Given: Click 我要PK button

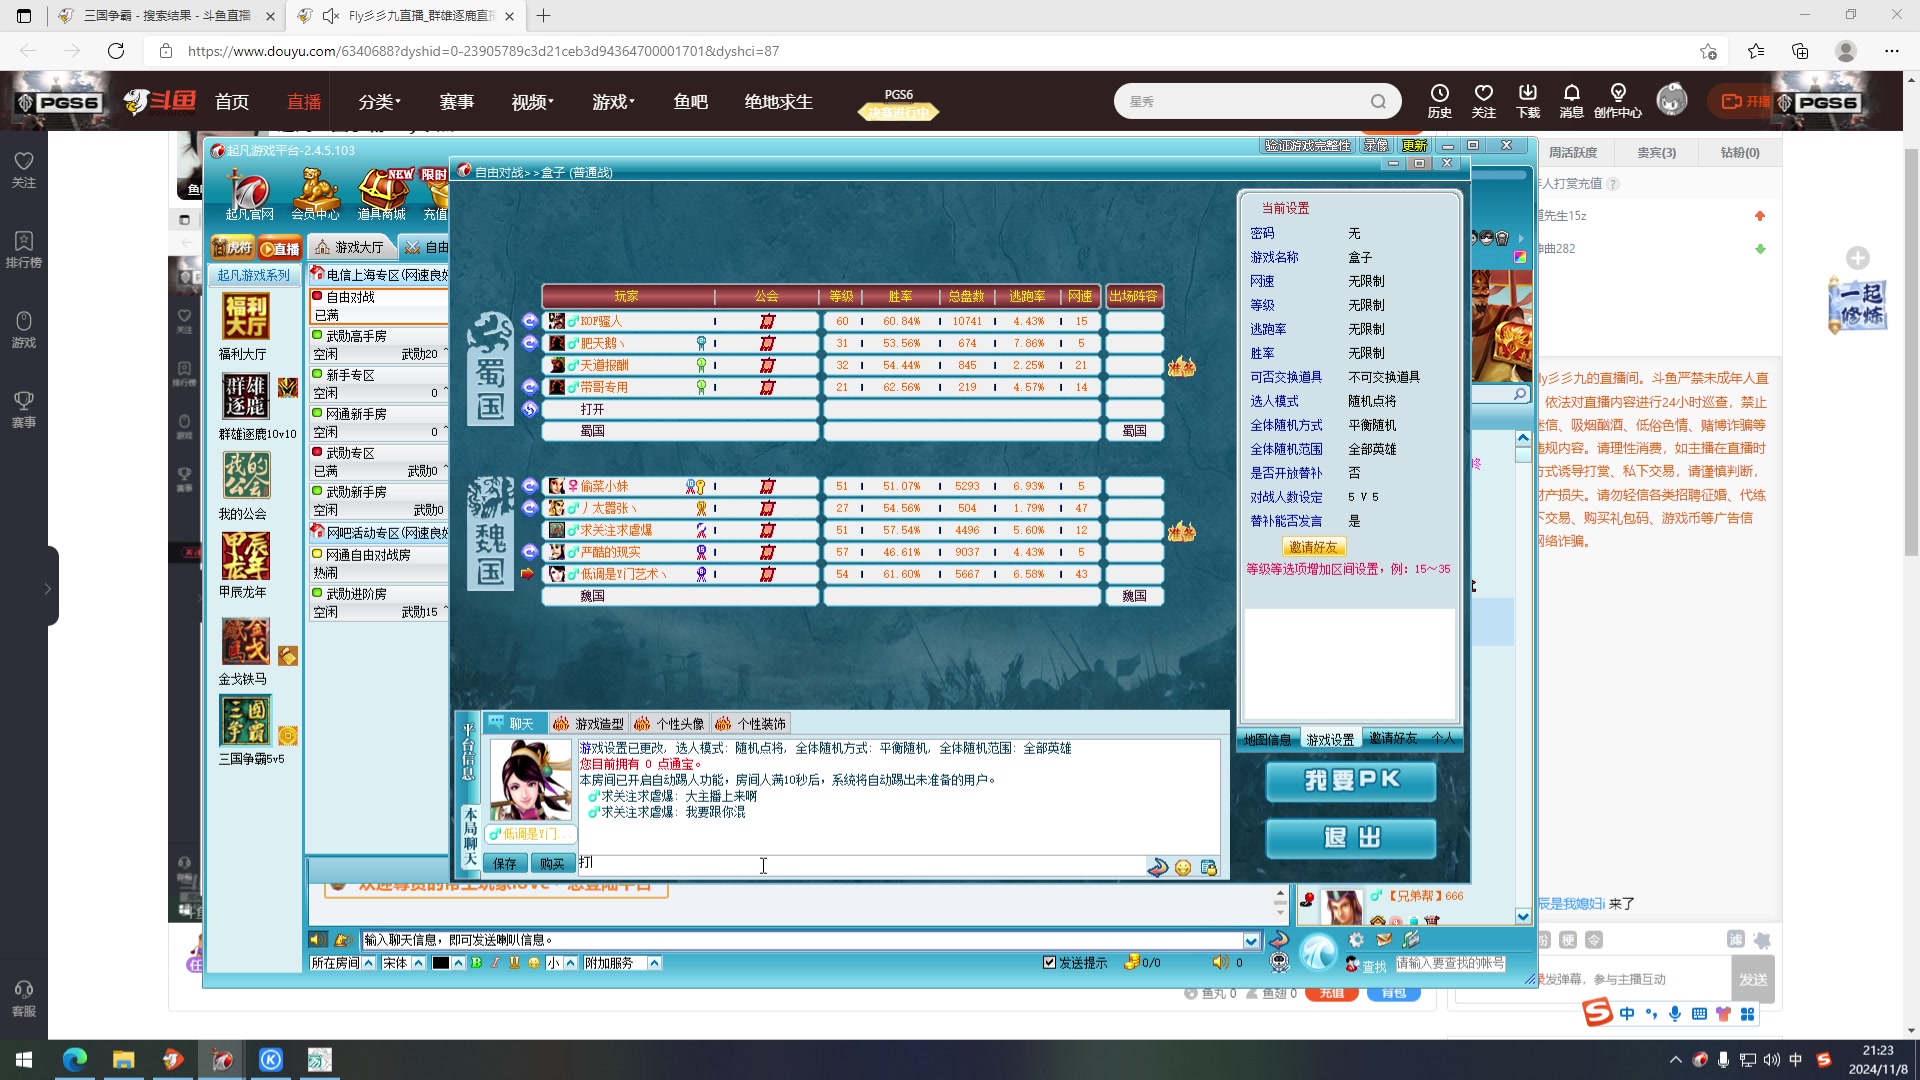Looking at the screenshot, I should pyautogui.click(x=1351, y=781).
